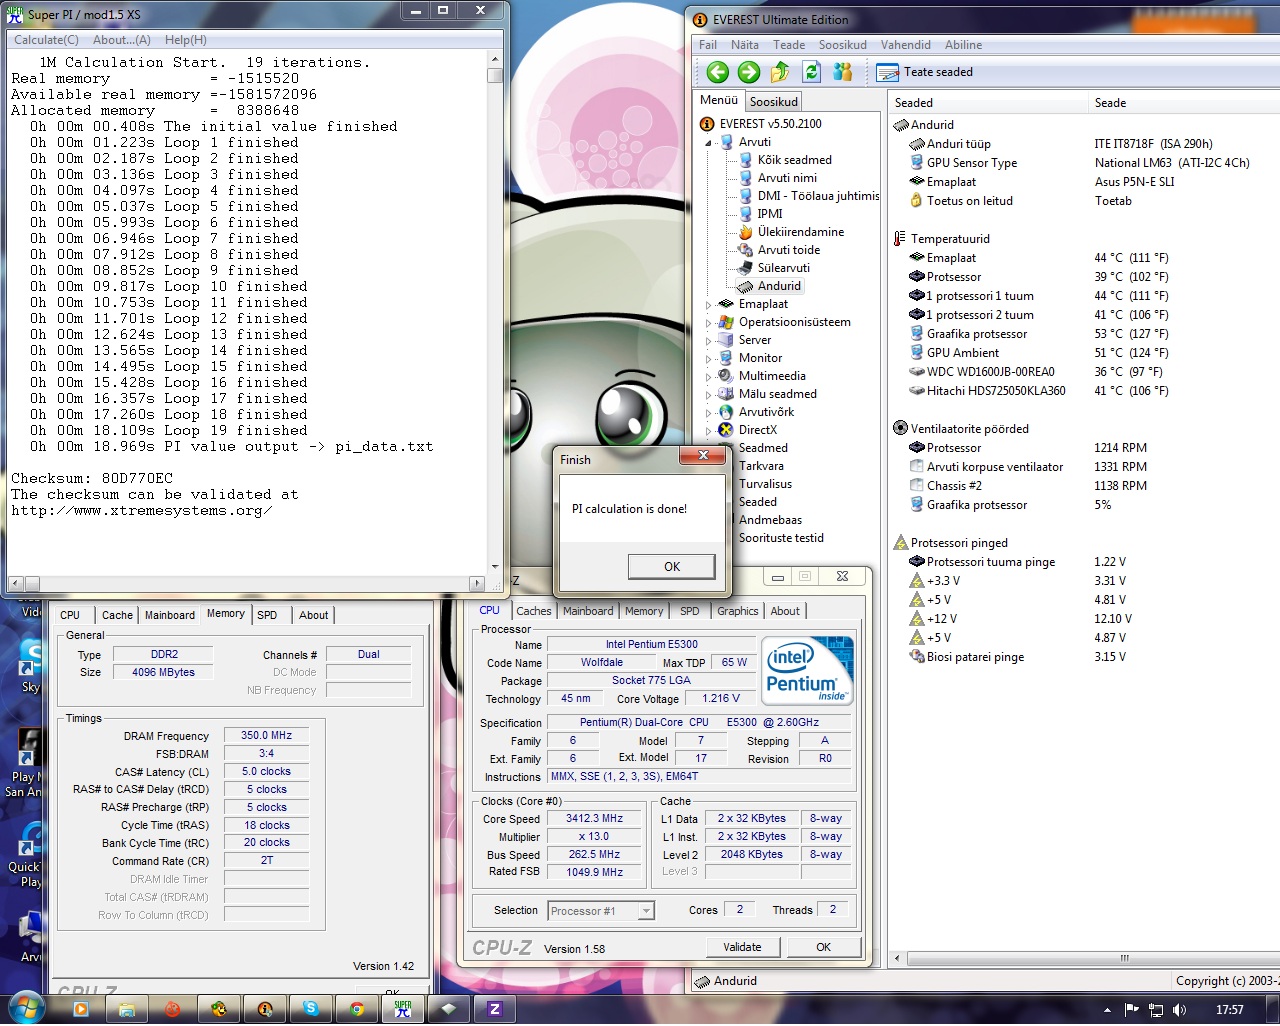Open Teate seaded report settings
This screenshot has width=1280, height=1026.
[x=924, y=72]
